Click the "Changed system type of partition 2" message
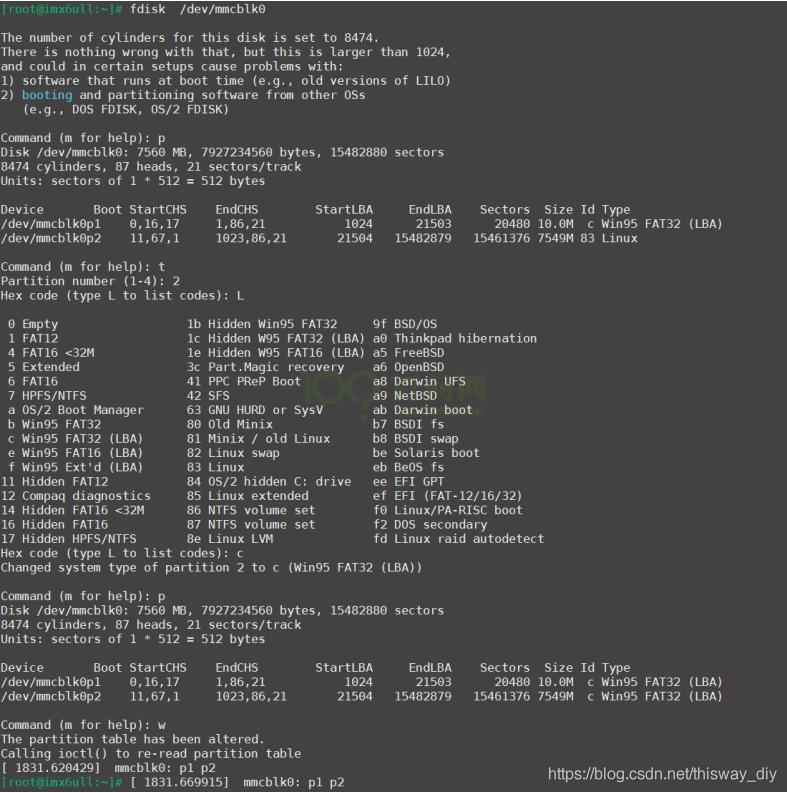The image size is (787, 793). pos(210,568)
